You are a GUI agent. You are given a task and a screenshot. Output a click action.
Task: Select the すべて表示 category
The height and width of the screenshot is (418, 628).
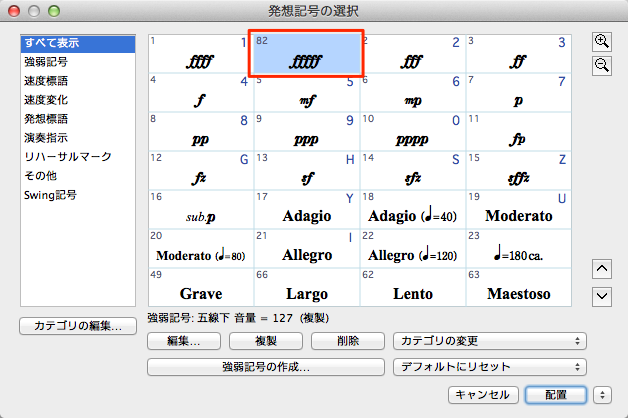(x=78, y=43)
